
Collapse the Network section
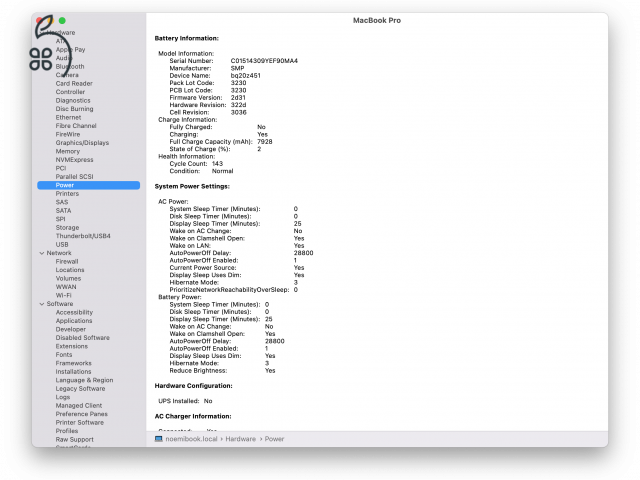click(41, 253)
